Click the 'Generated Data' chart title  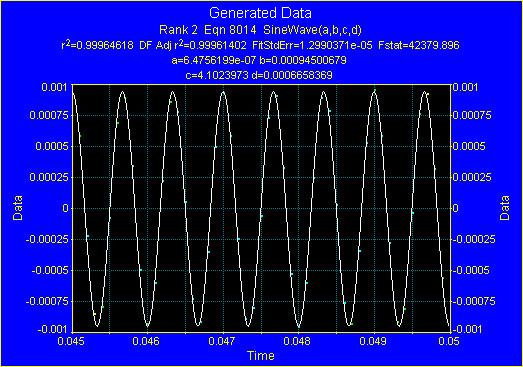[x=260, y=13]
